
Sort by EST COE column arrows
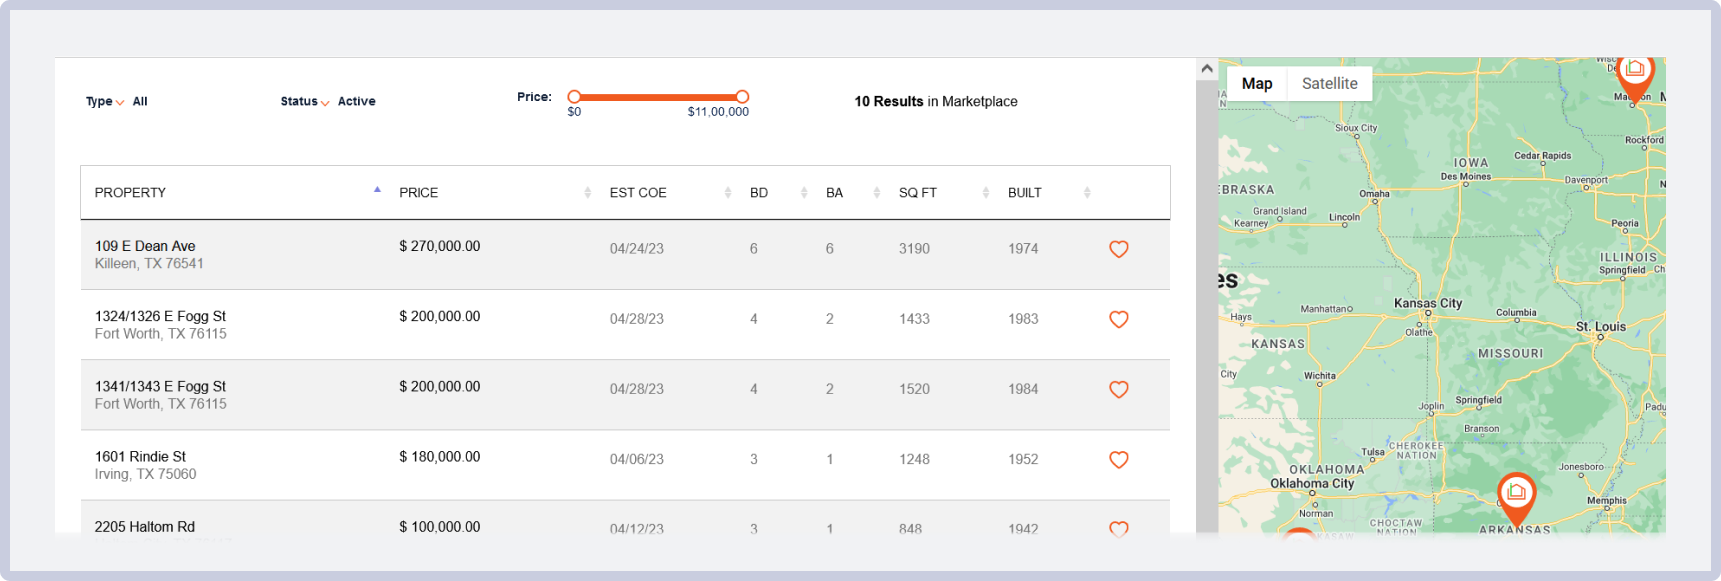(727, 193)
